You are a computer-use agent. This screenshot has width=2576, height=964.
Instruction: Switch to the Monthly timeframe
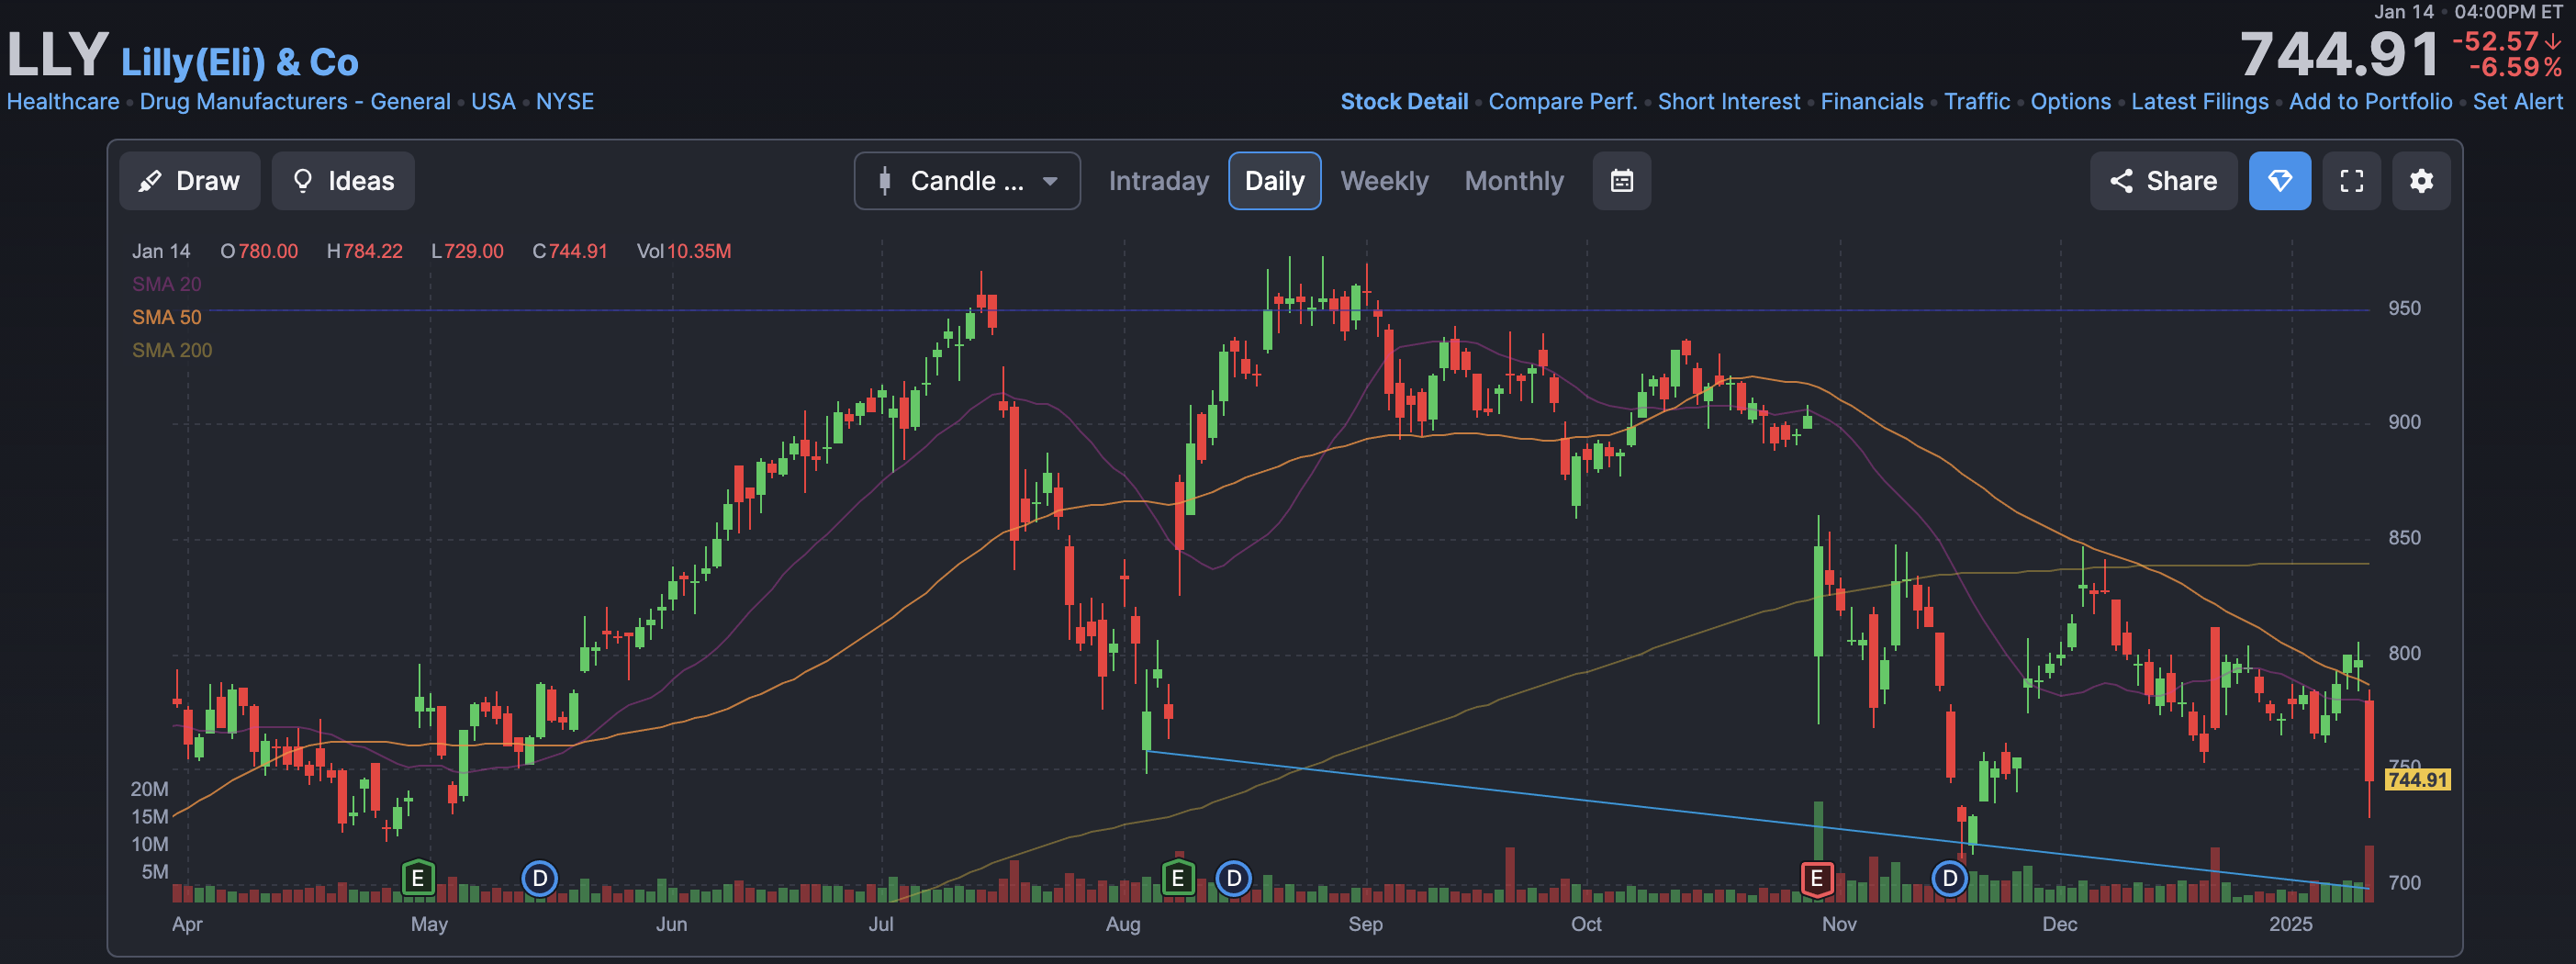coord(1514,181)
